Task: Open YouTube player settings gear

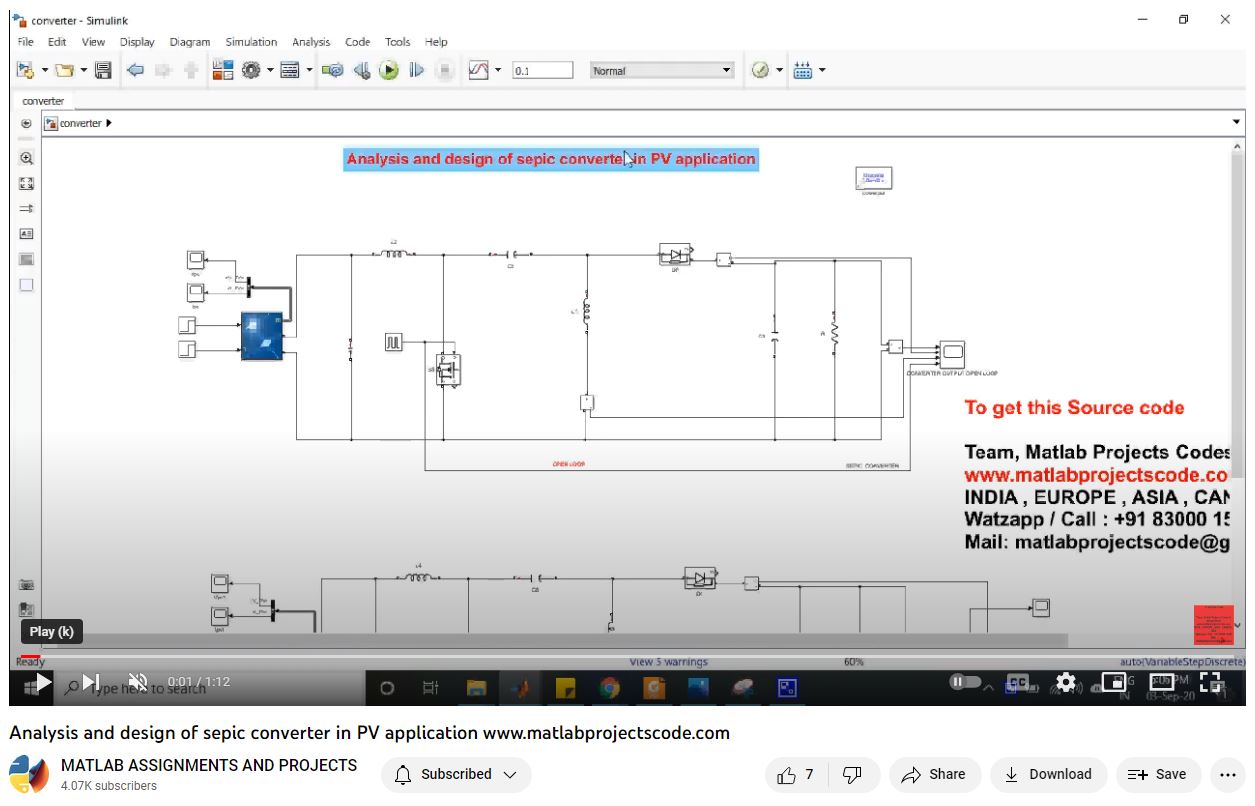Action: coord(1066,682)
